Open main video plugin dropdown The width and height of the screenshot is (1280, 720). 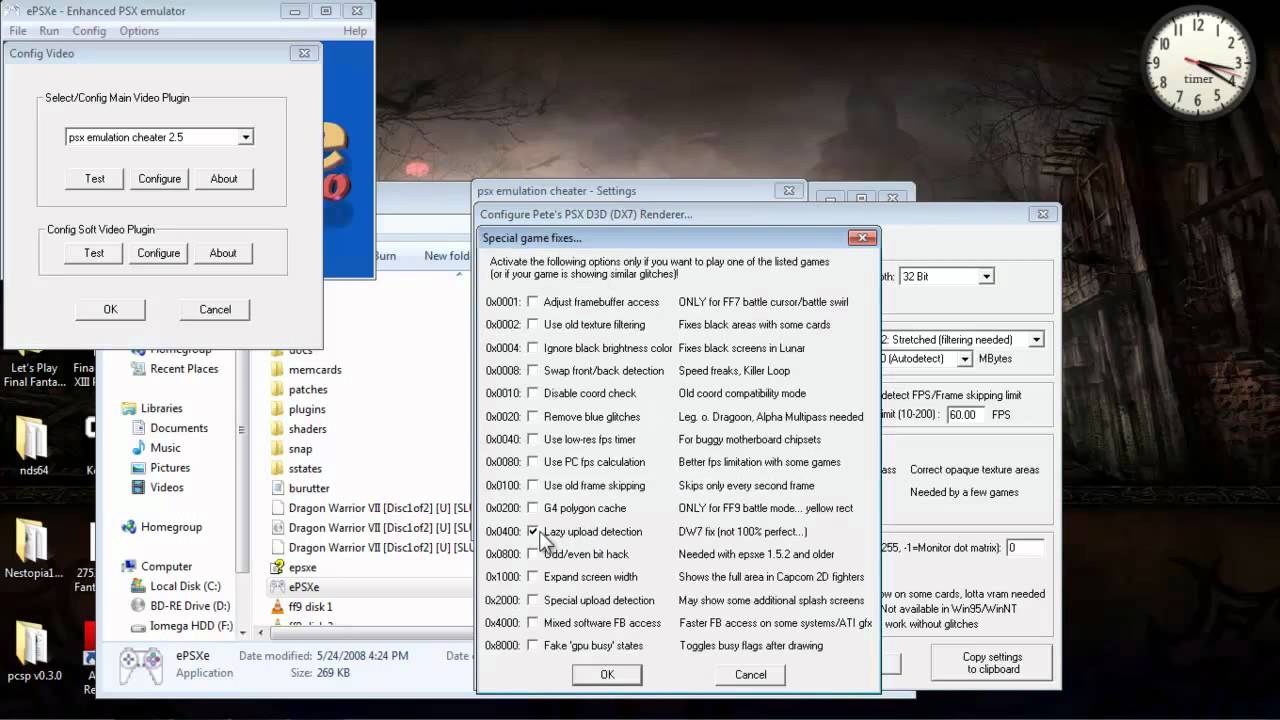[x=245, y=137]
